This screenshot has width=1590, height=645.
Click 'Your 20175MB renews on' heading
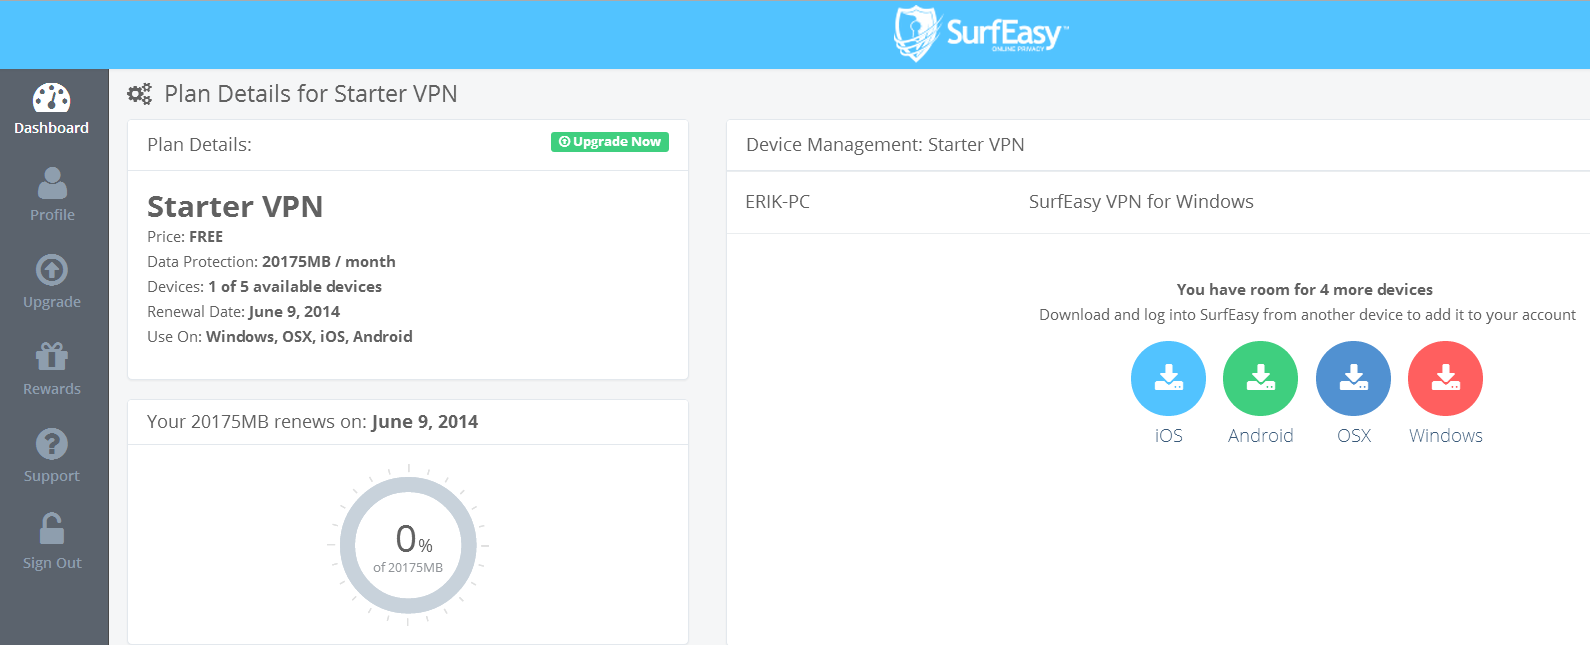pos(312,422)
